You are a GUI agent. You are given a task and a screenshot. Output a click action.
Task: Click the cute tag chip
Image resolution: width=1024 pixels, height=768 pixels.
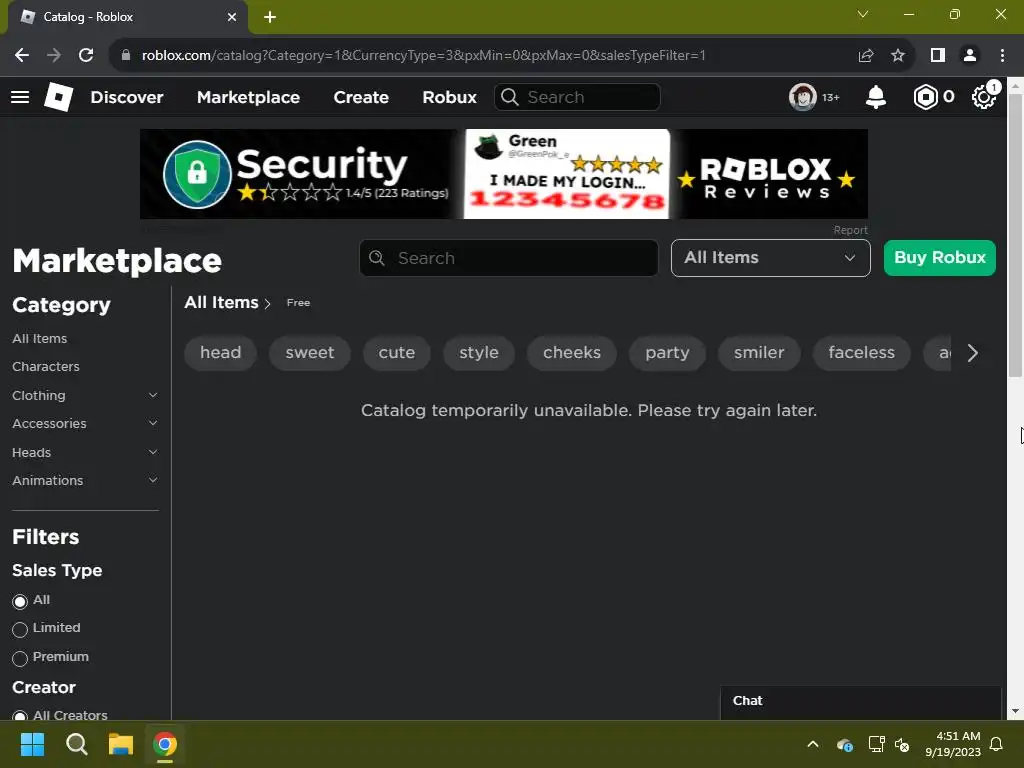(396, 353)
